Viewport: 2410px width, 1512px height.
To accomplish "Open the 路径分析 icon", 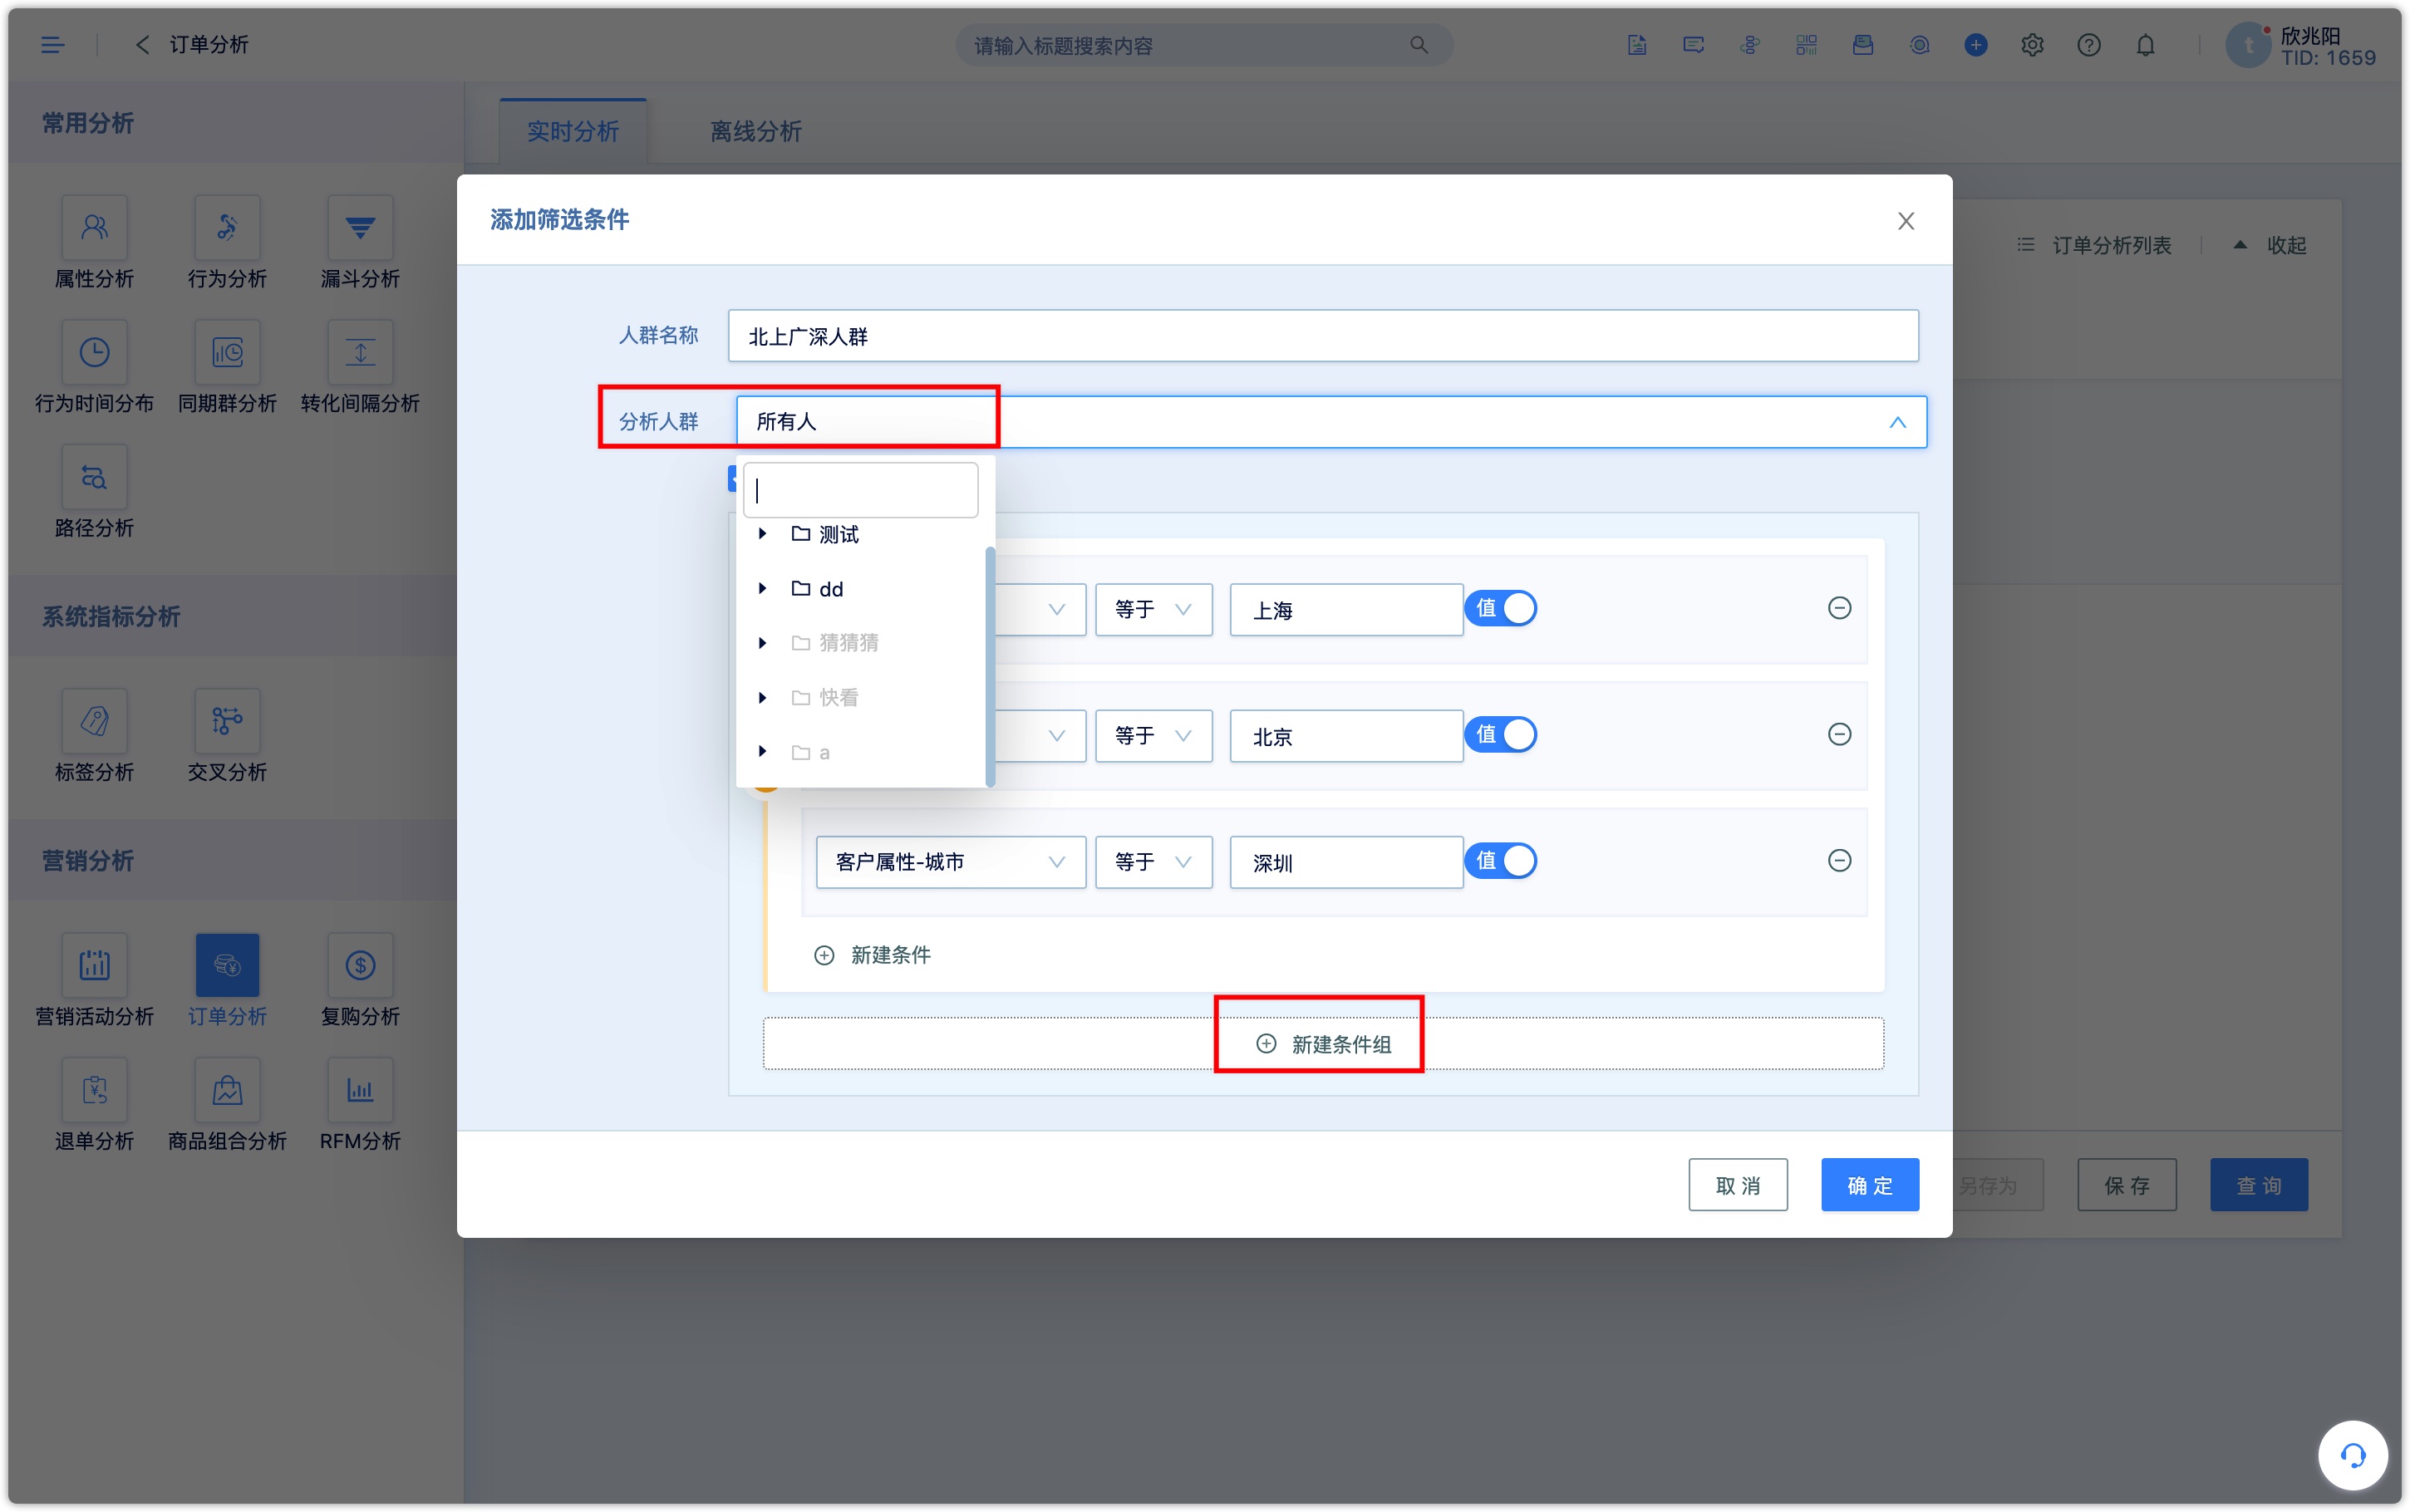I will pos(94,477).
